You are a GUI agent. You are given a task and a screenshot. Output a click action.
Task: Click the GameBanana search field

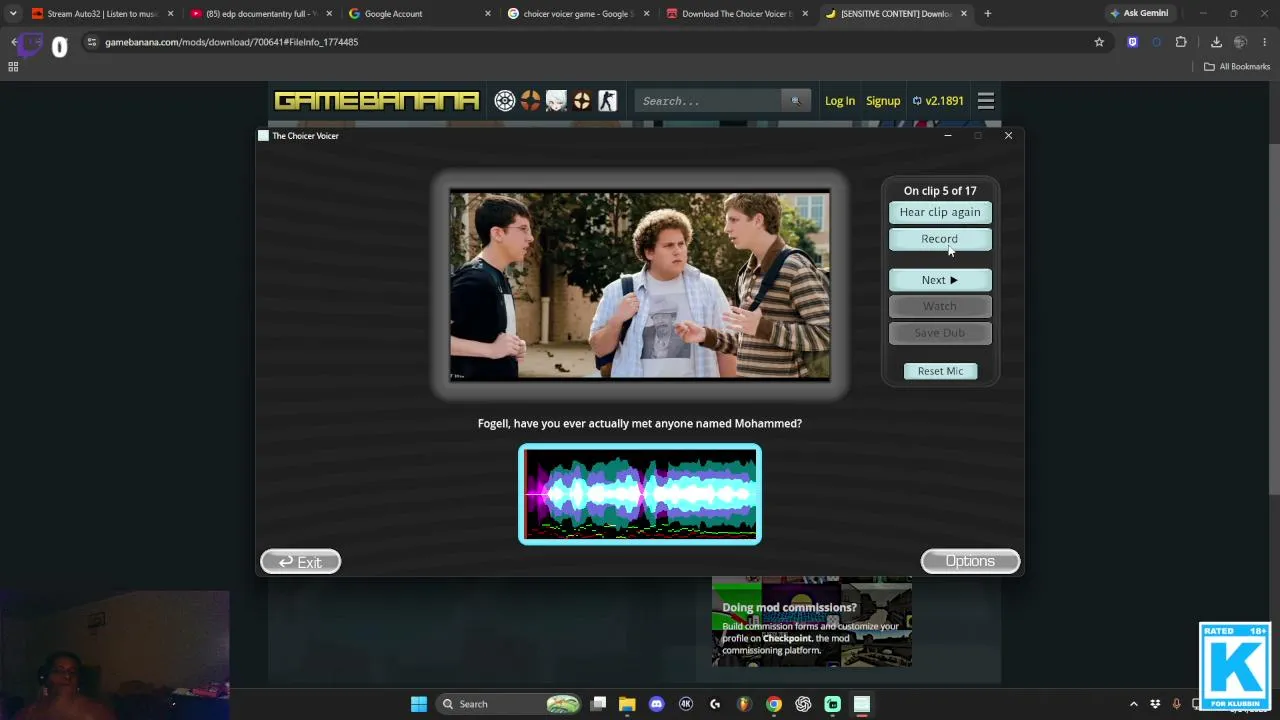[x=709, y=101]
